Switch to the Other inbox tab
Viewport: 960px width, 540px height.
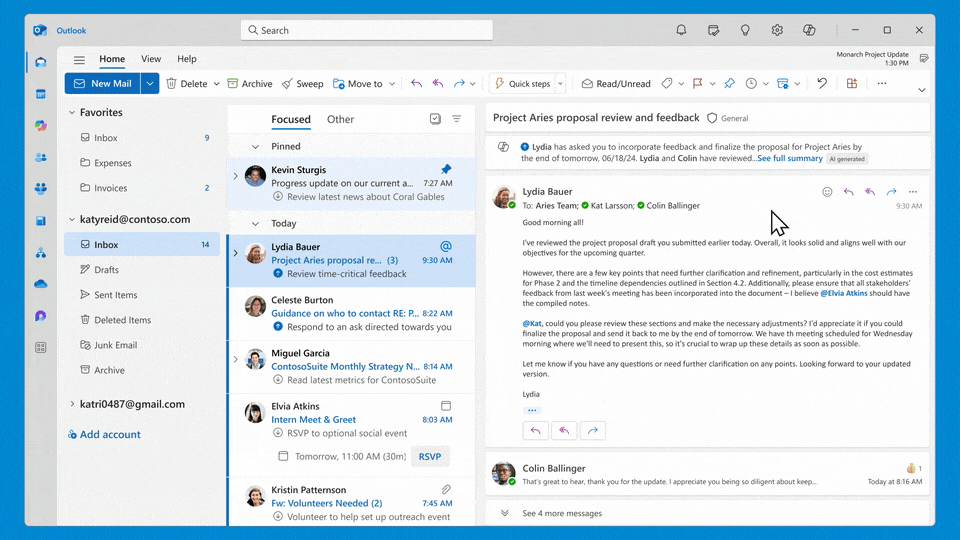[340, 119]
